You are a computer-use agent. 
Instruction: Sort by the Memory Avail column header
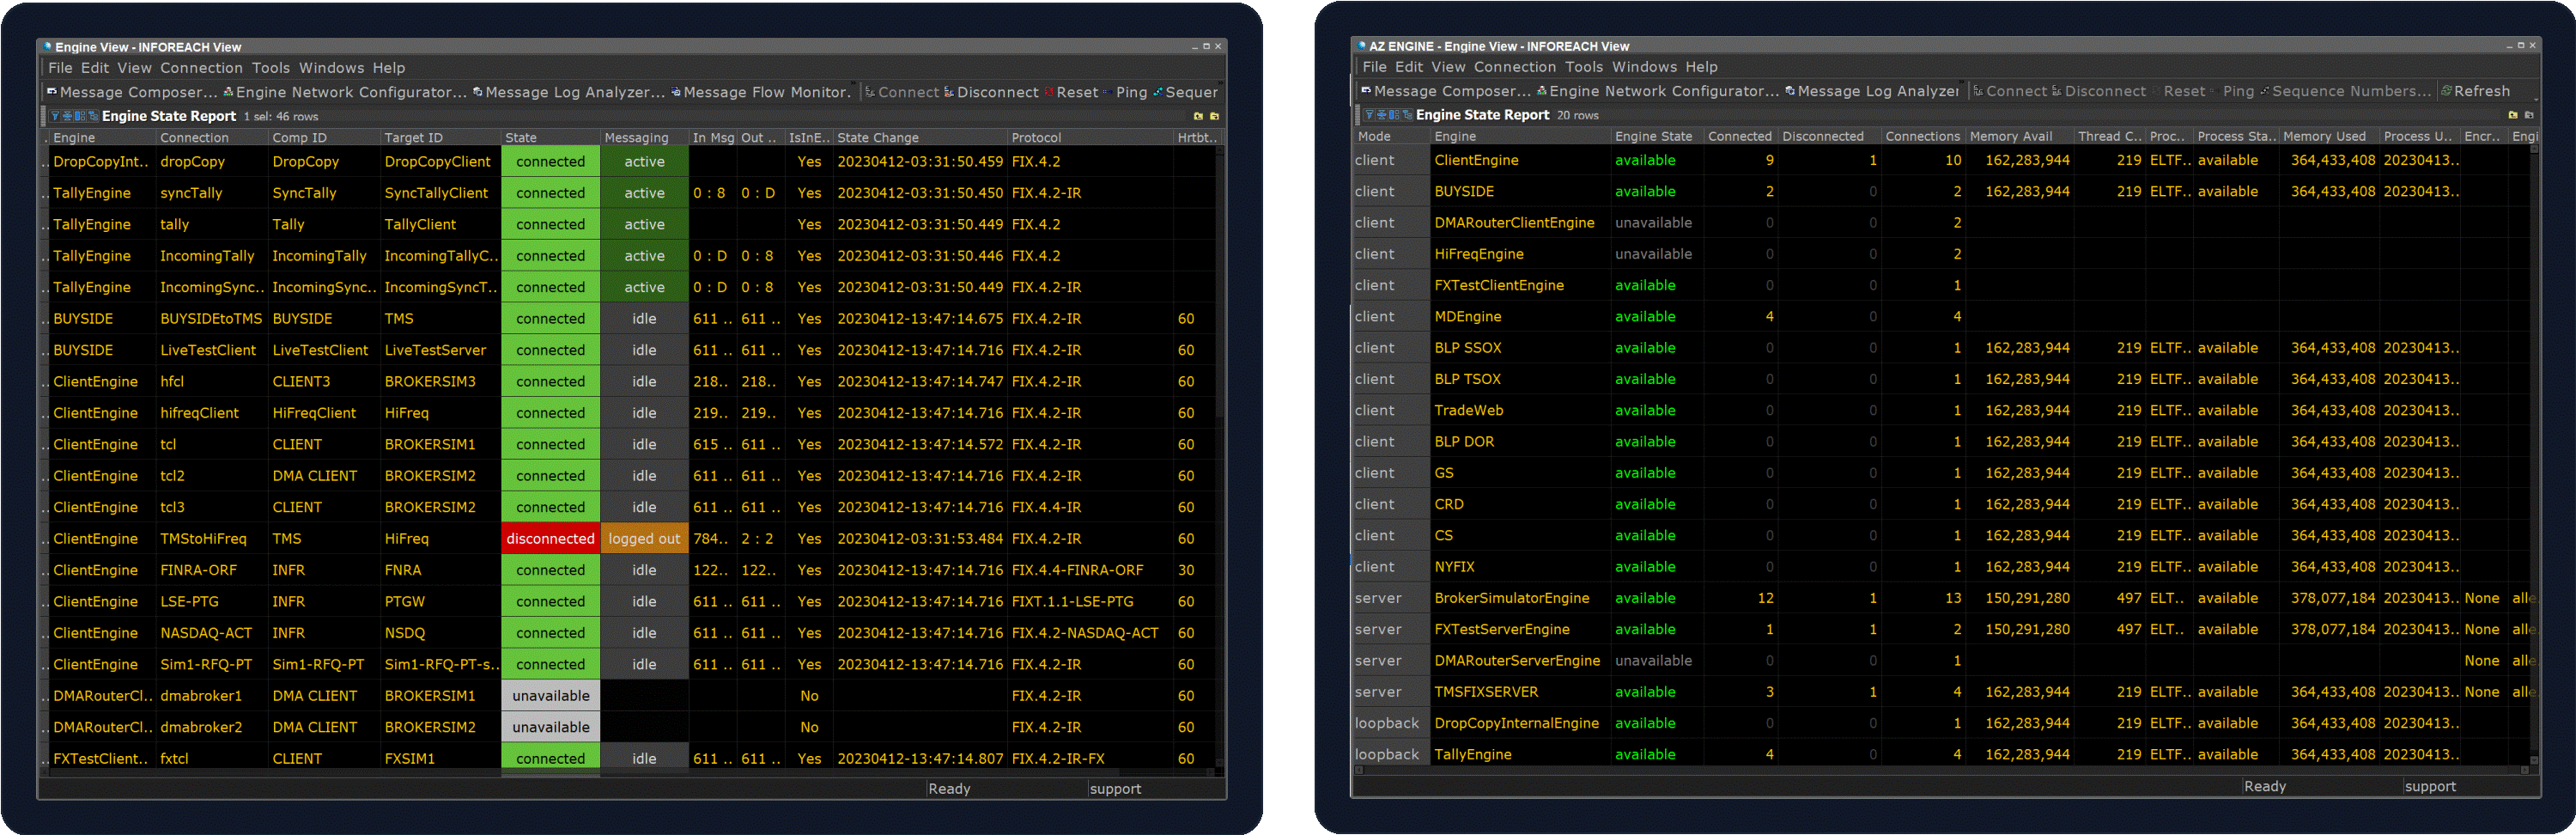pos(2010,137)
